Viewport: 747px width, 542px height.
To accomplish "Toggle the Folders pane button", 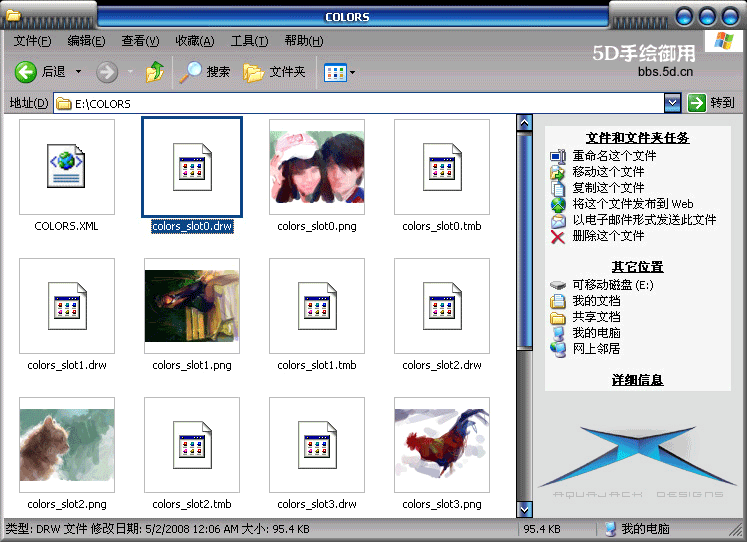I will pyautogui.click(x=274, y=72).
